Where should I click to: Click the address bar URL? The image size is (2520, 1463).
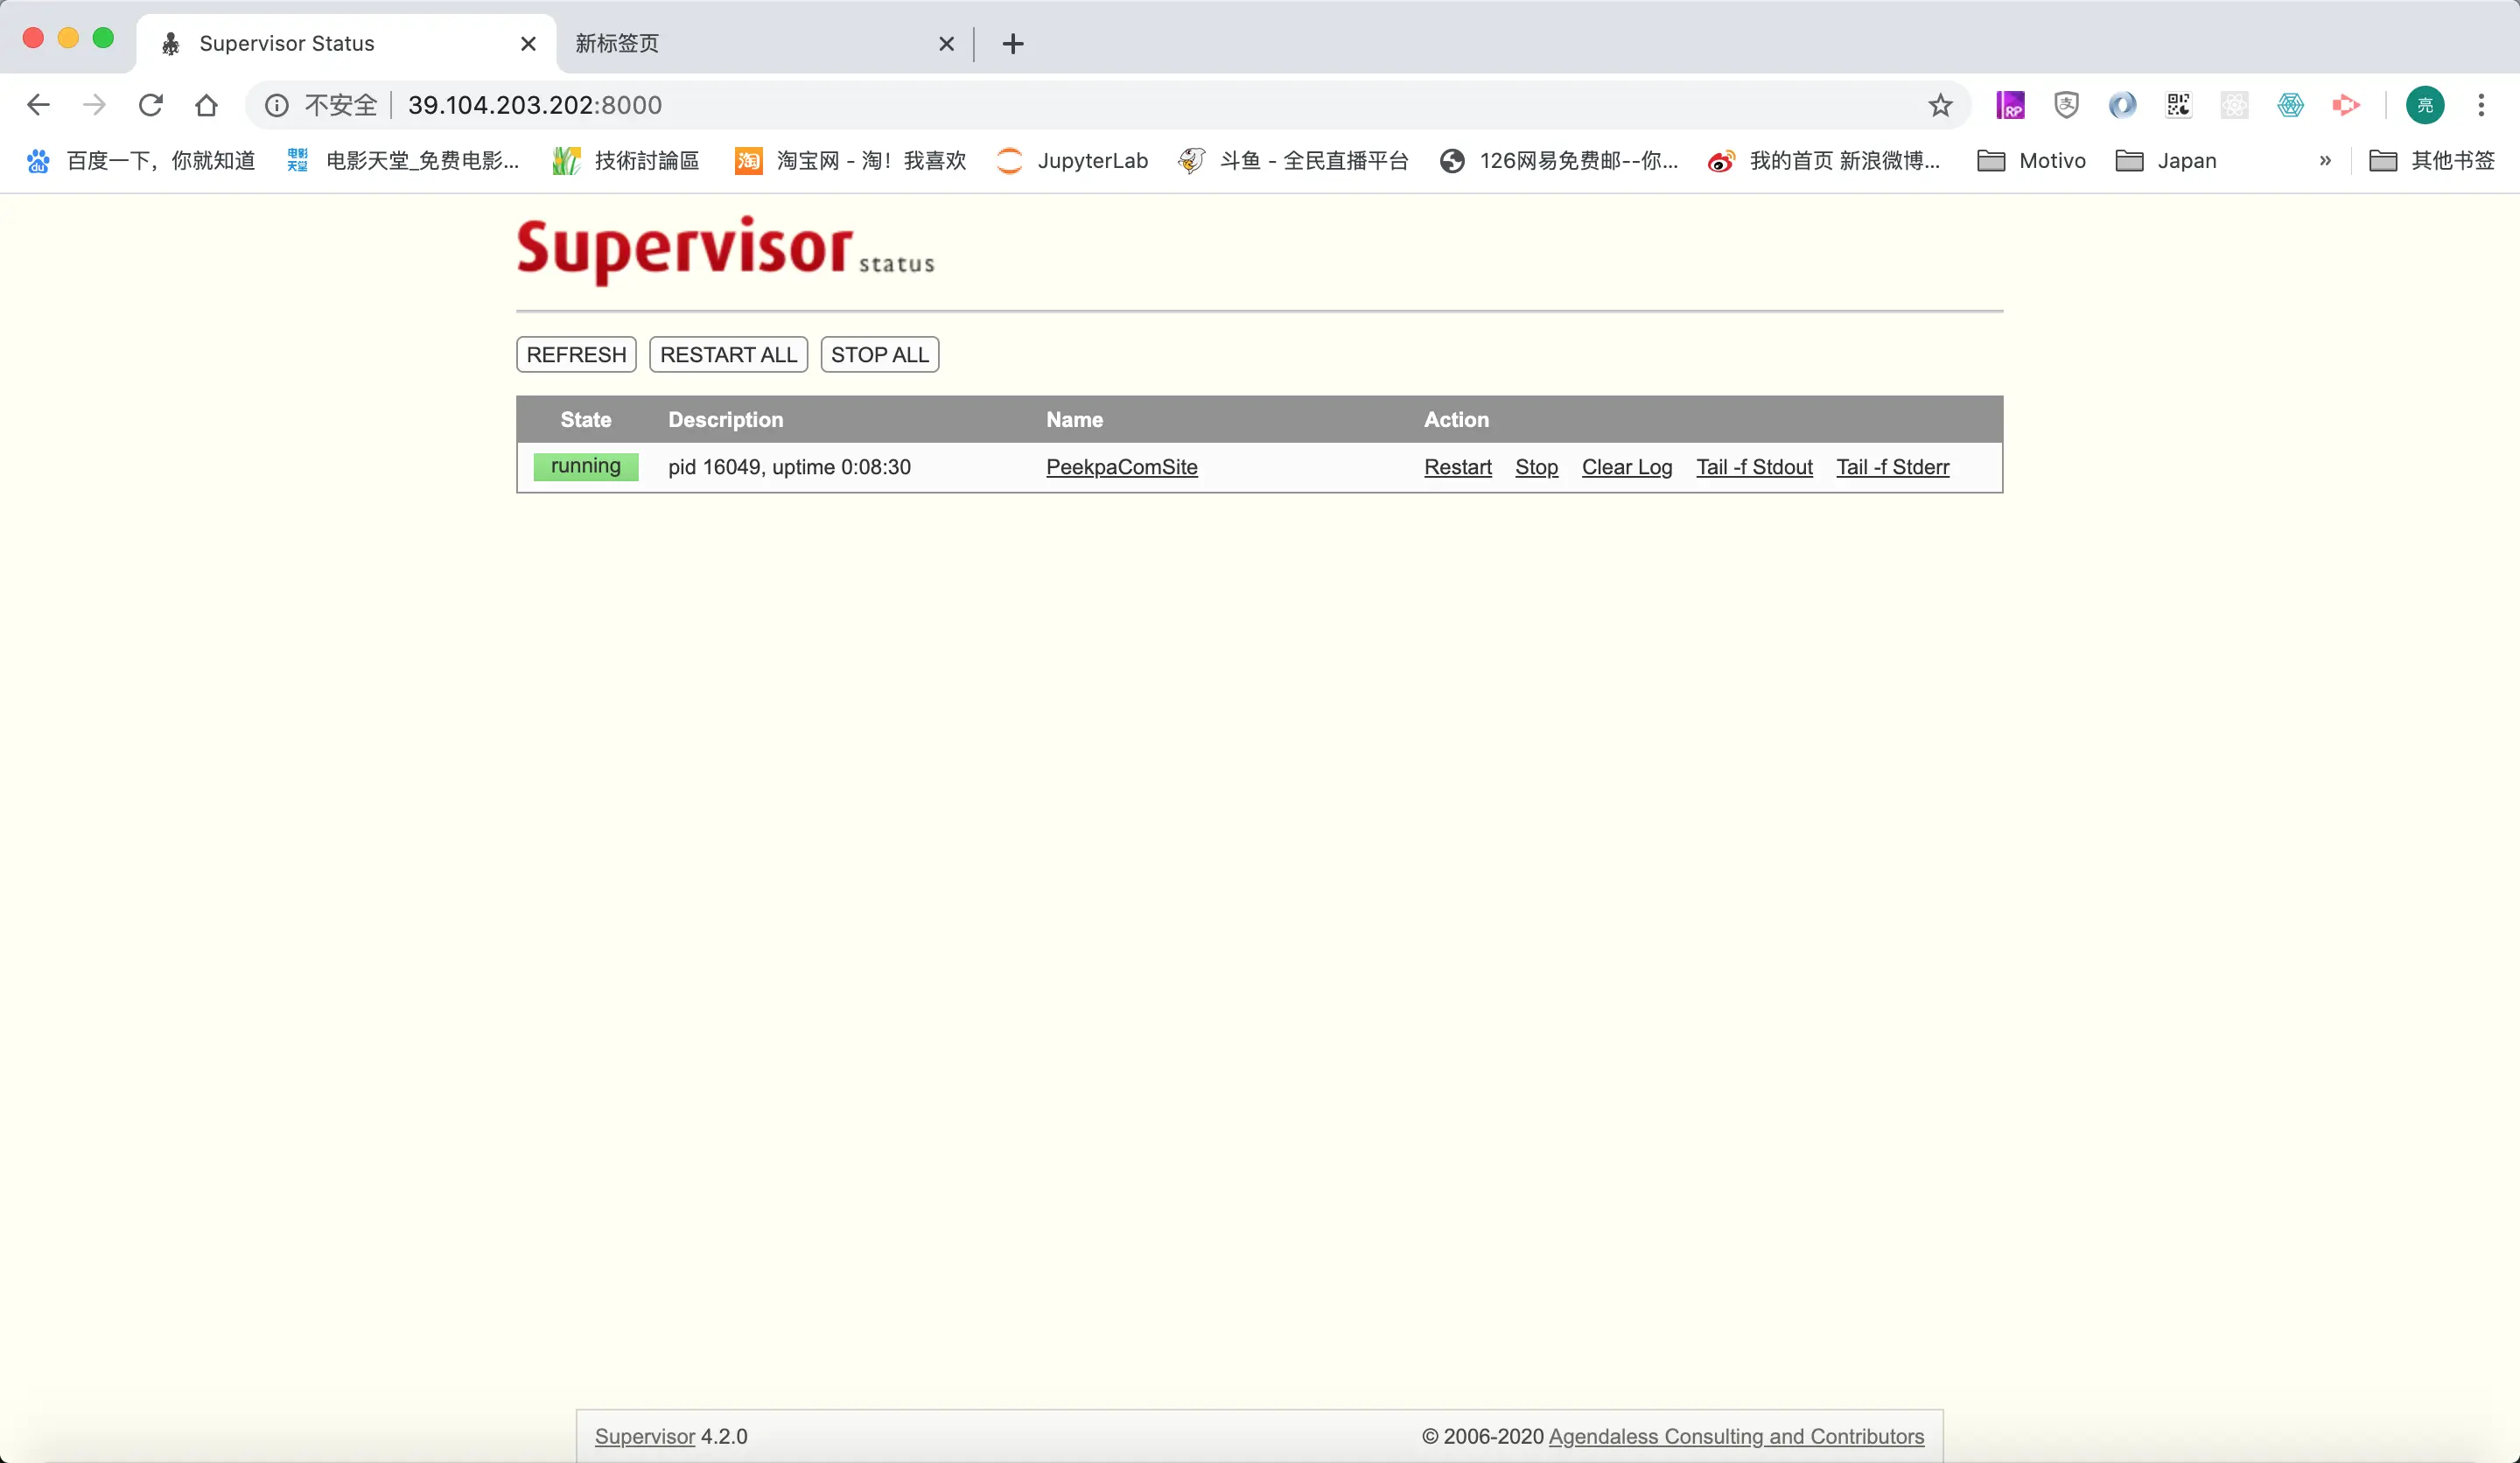click(535, 105)
